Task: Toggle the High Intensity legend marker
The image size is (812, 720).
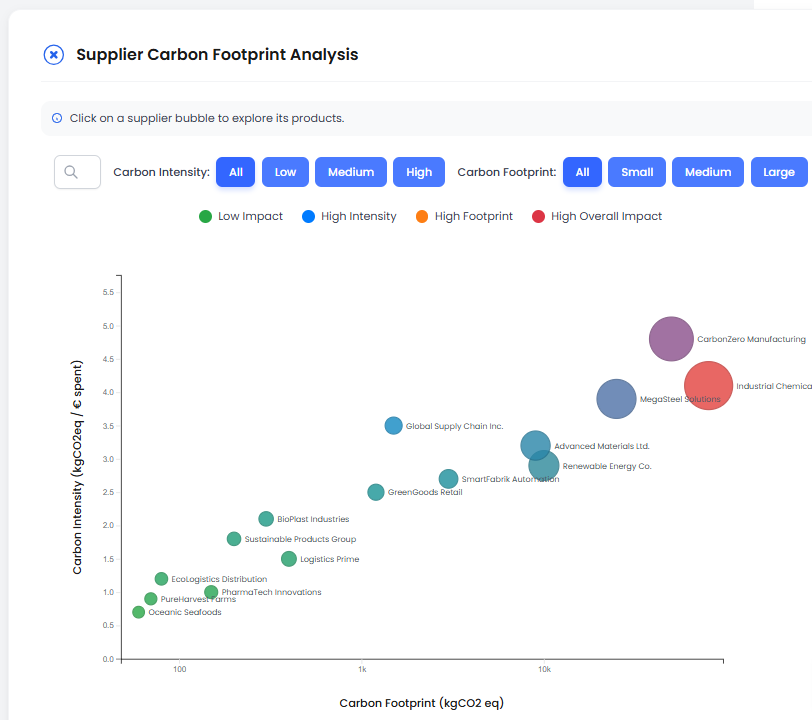Action: pyautogui.click(x=308, y=216)
